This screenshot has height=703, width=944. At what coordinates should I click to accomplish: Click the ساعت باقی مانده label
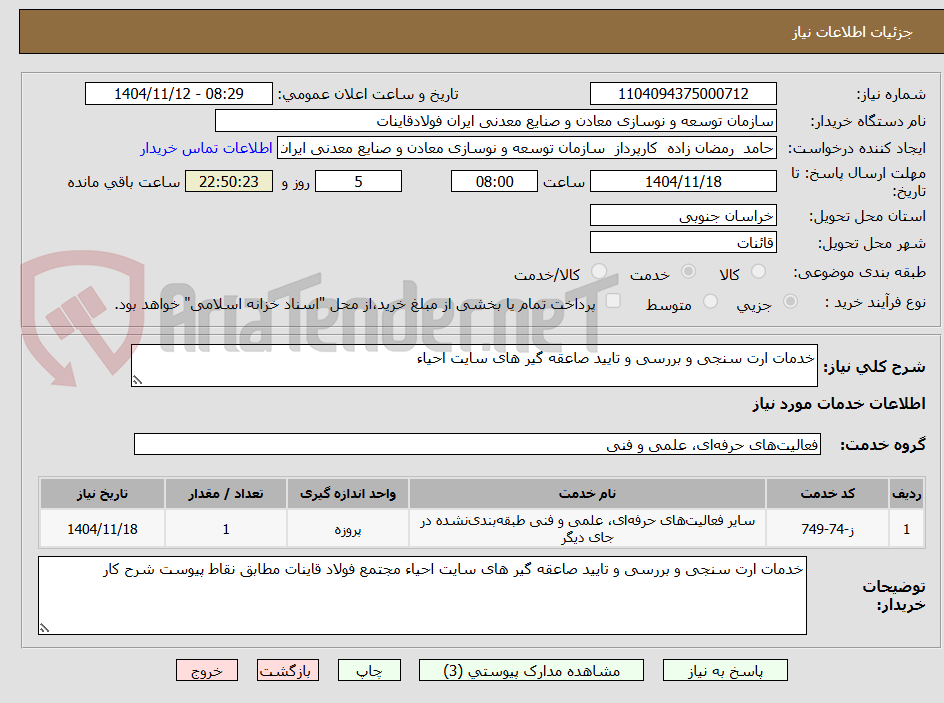pos(123,182)
